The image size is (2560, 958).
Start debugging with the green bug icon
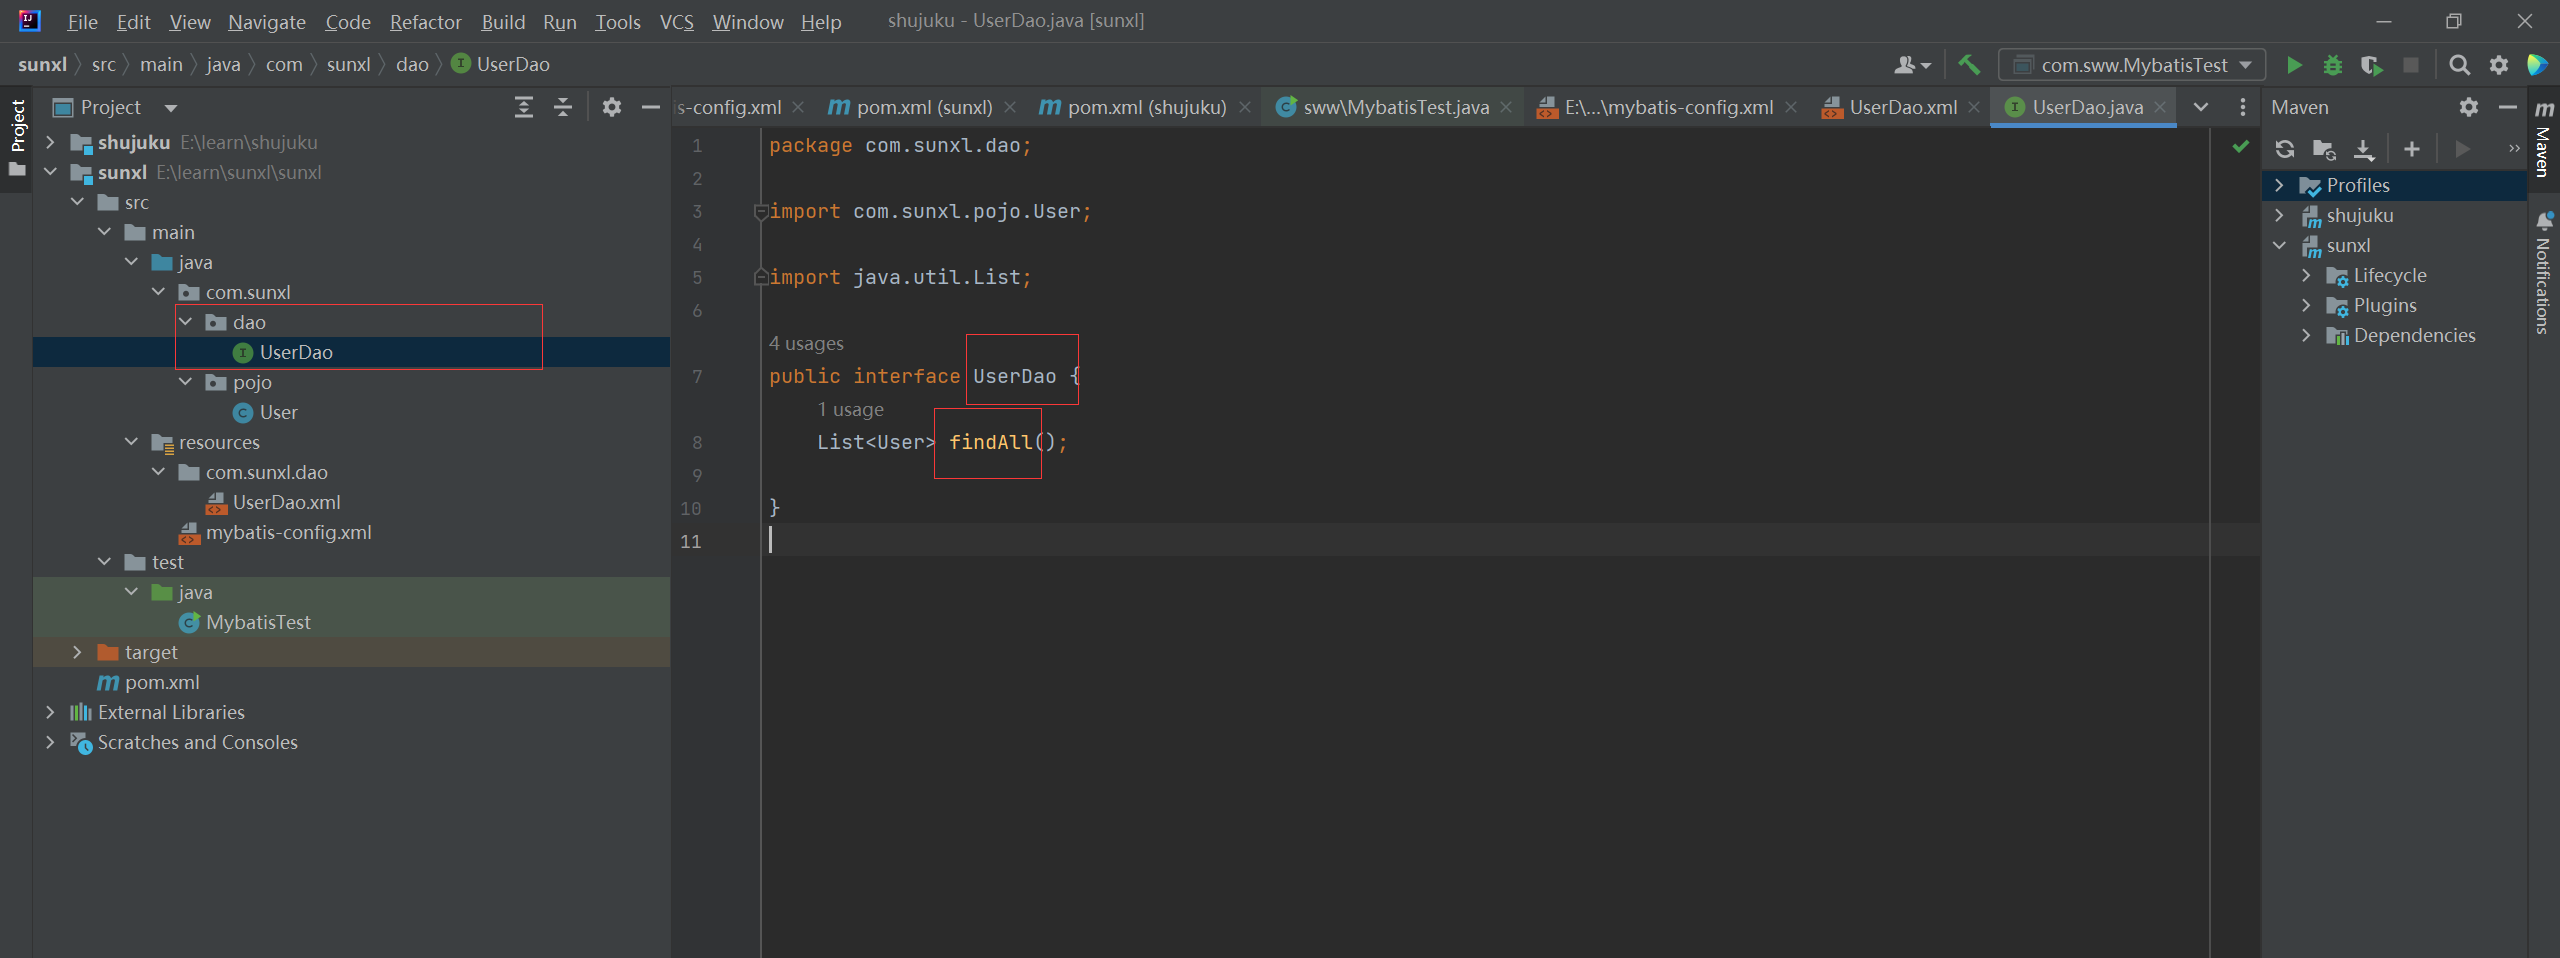2333,65
